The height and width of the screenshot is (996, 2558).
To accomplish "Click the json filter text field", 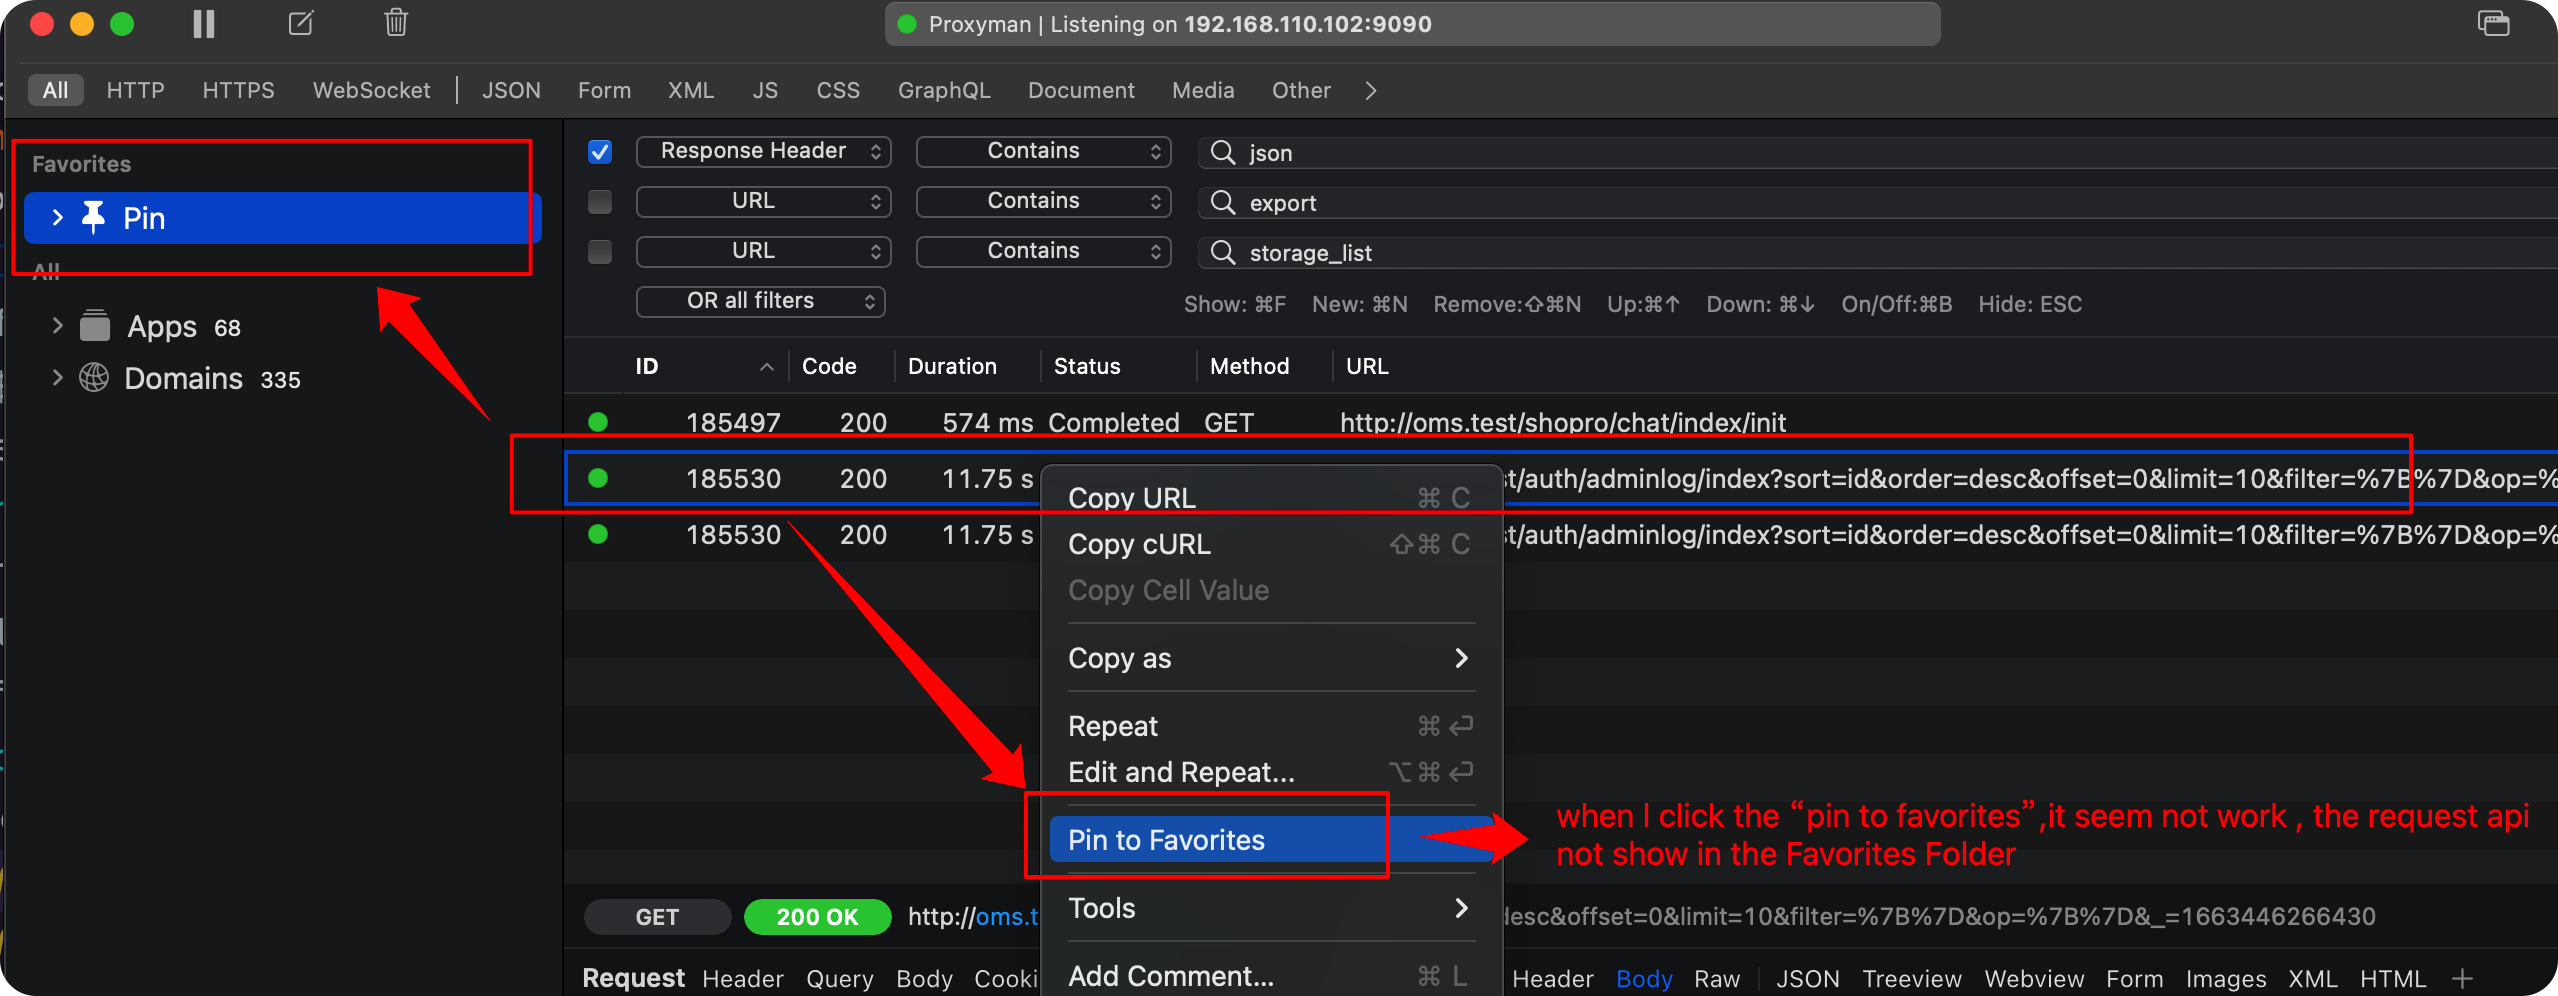I will (1877, 152).
